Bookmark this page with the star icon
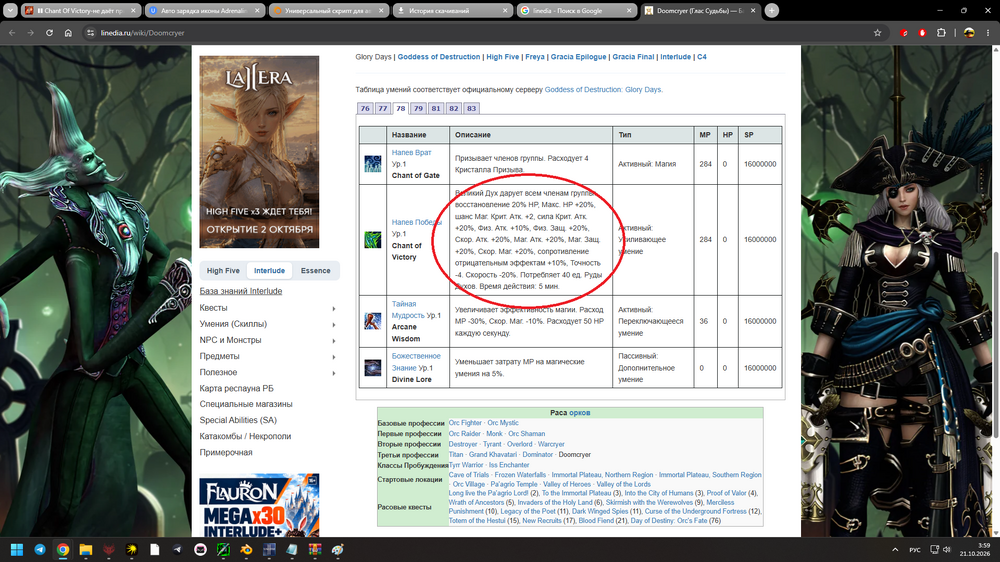 click(x=878, y=33)
